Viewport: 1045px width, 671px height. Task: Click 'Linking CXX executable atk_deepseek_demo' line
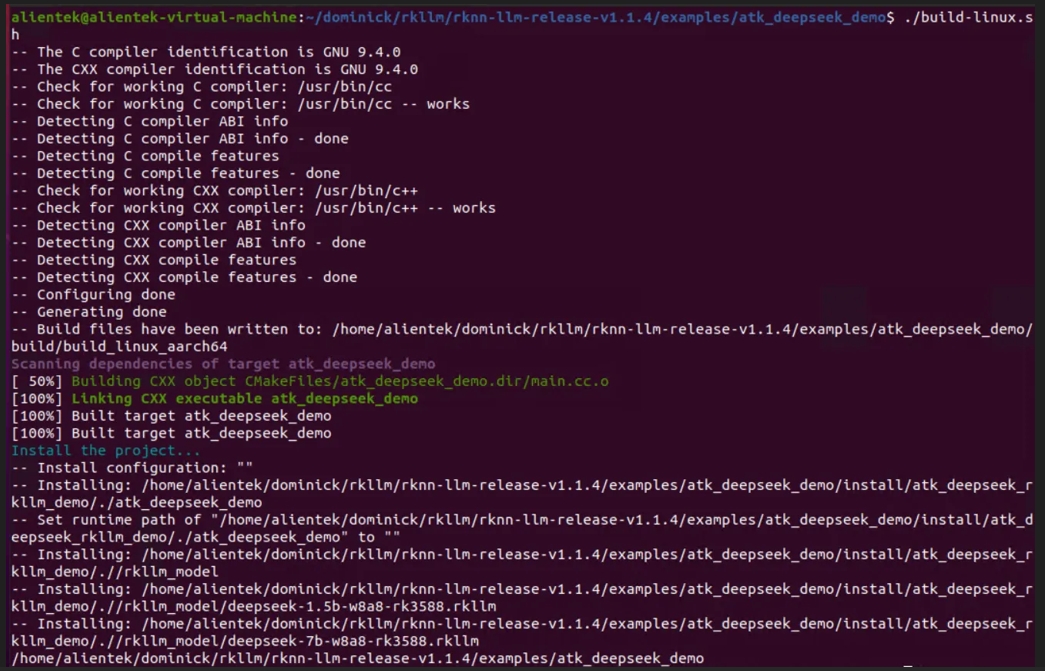245,398
